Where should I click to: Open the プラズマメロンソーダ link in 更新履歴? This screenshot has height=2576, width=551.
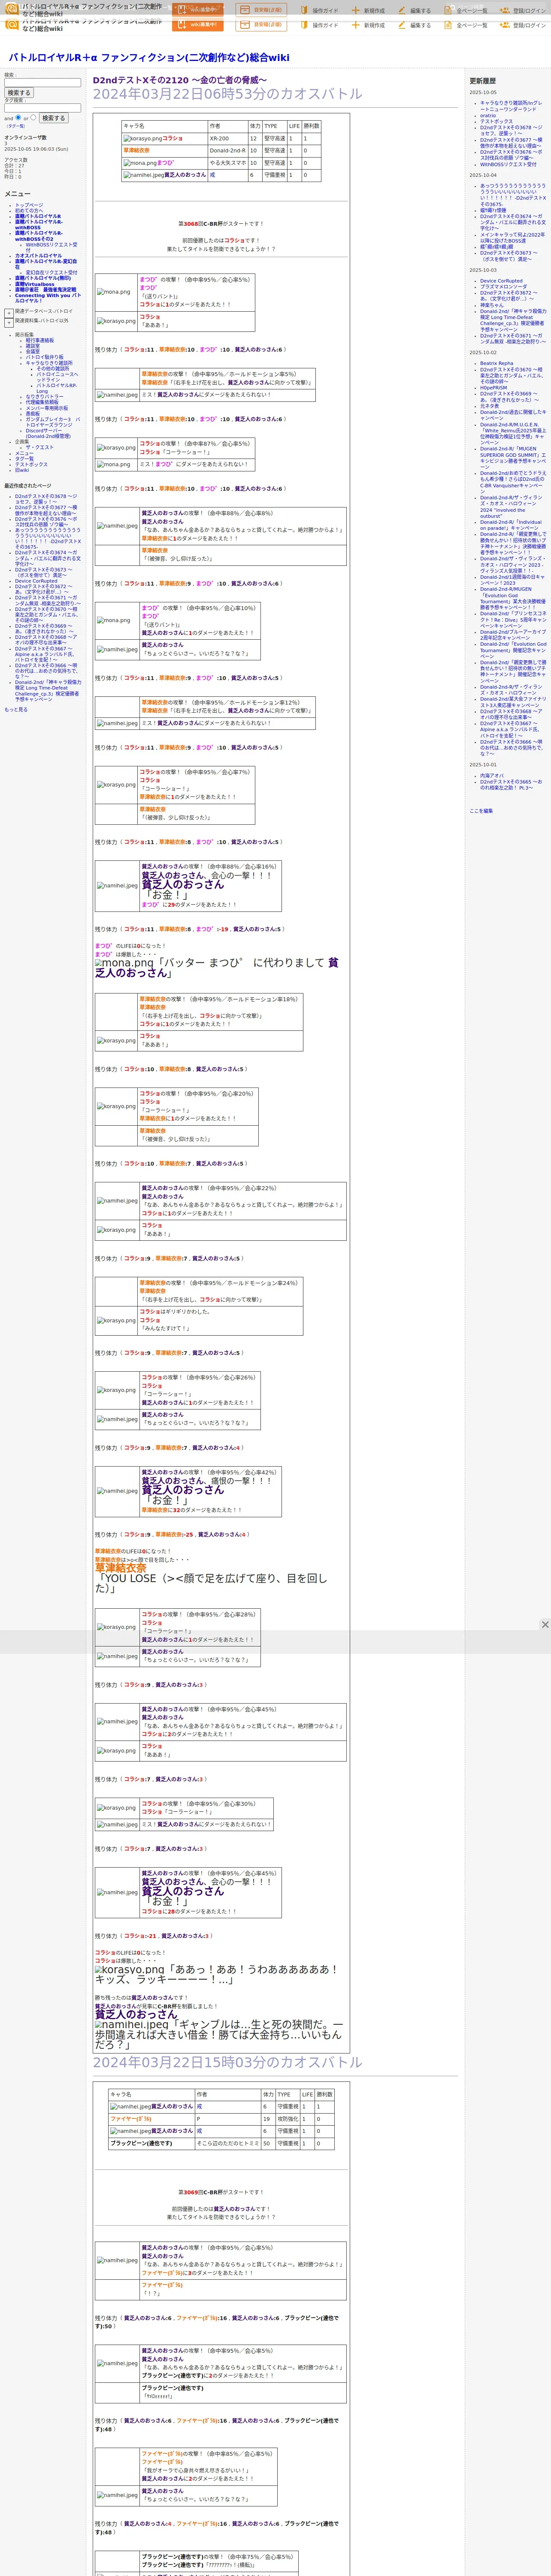tap(503, 287)
